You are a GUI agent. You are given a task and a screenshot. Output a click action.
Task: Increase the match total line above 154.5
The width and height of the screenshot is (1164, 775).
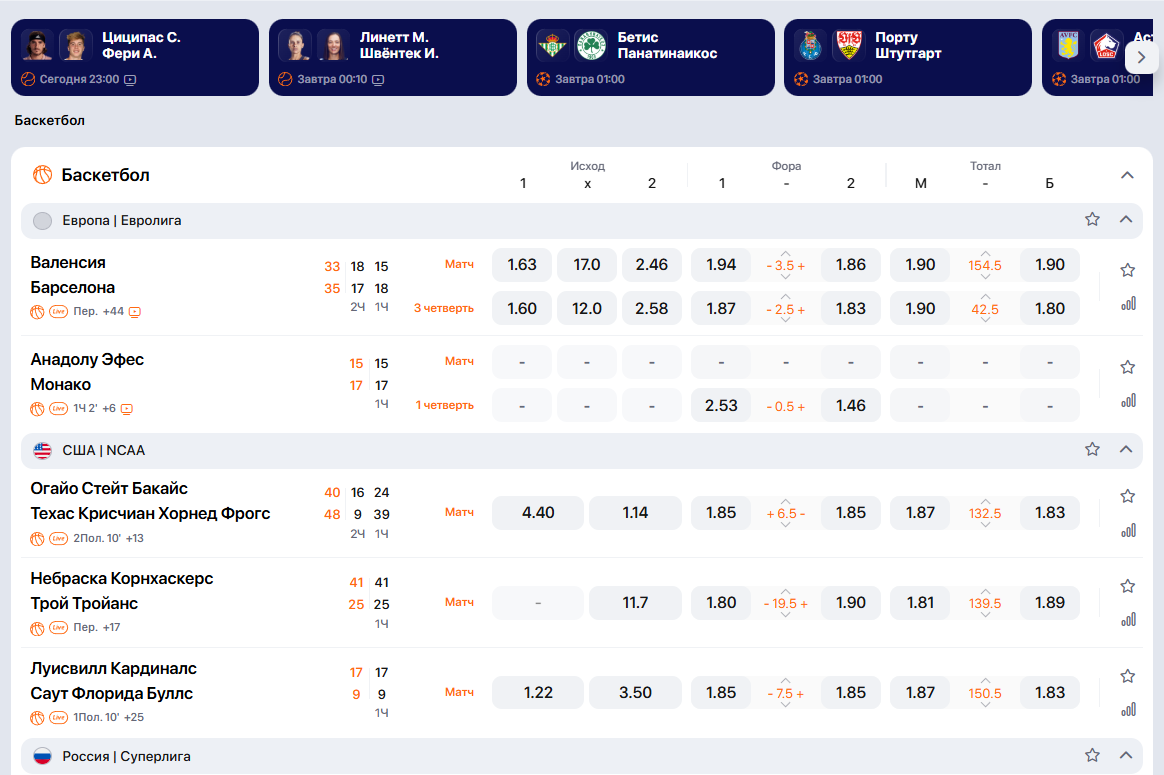click(985, 253)
